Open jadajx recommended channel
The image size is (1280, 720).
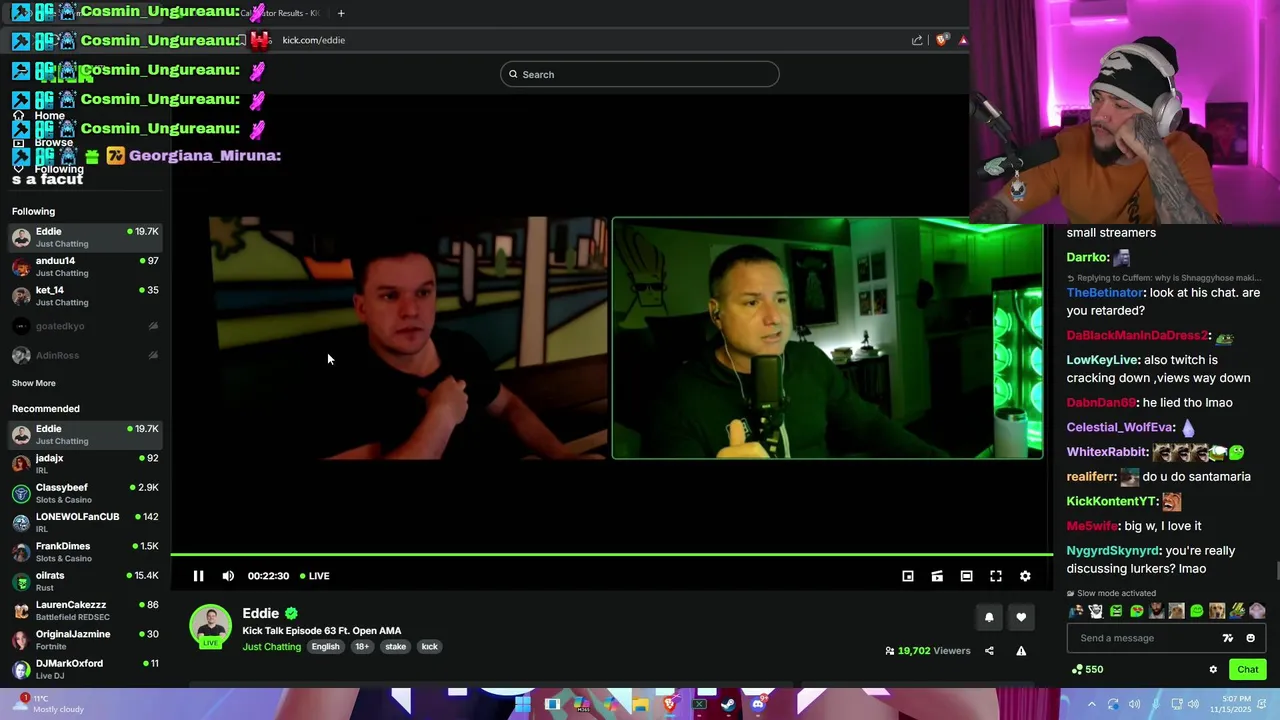click(x=85, y=464)
